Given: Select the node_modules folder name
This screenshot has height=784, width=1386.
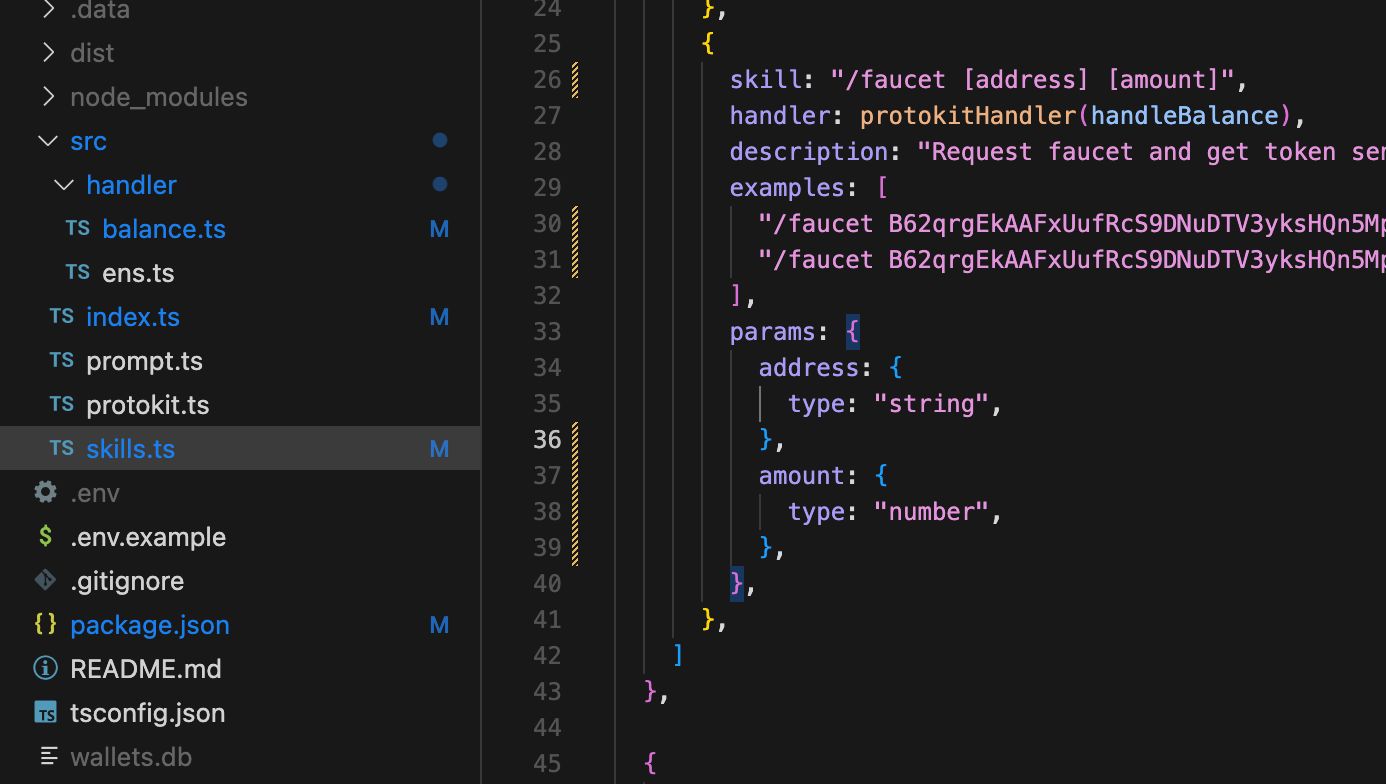Looking at the screenshot, I should click(x=159, y=97).
